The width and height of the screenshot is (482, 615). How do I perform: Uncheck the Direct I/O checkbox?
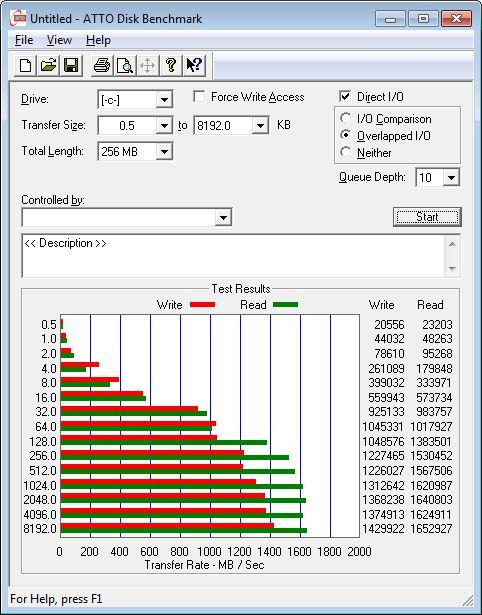(x=345, y=96)
